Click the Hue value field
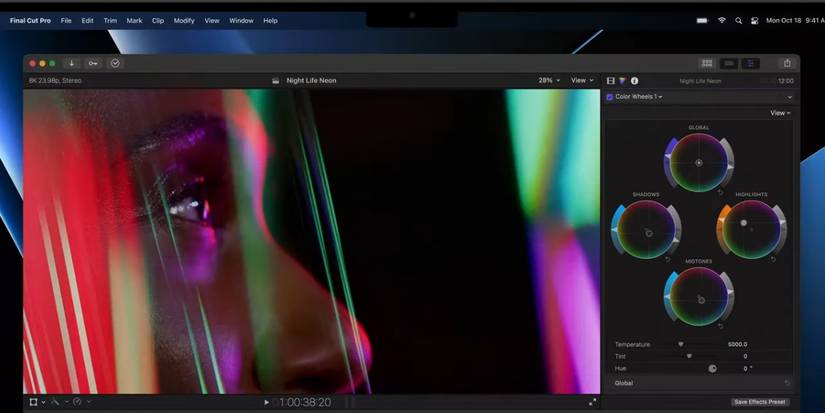The image size is (825, 413). (x=746, y=368)
